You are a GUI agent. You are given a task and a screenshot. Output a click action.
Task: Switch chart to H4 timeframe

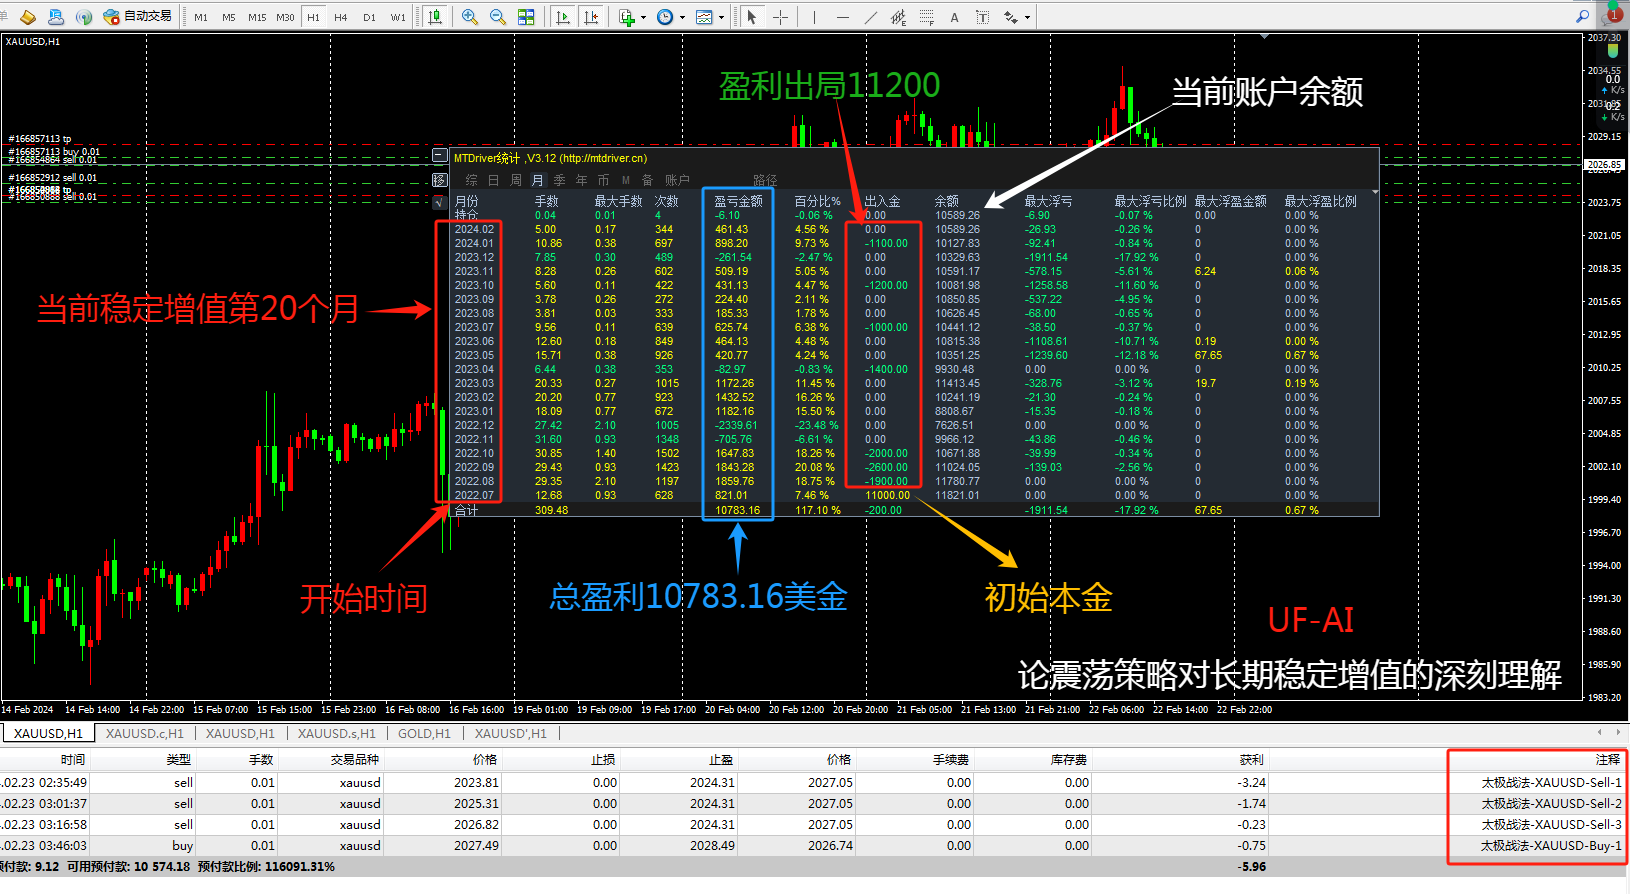click(341, 17)
